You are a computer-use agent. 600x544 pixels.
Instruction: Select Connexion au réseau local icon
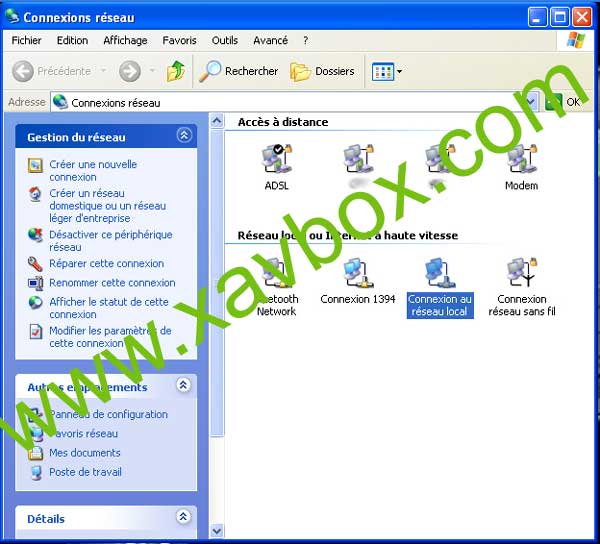[x=440, y=272]
